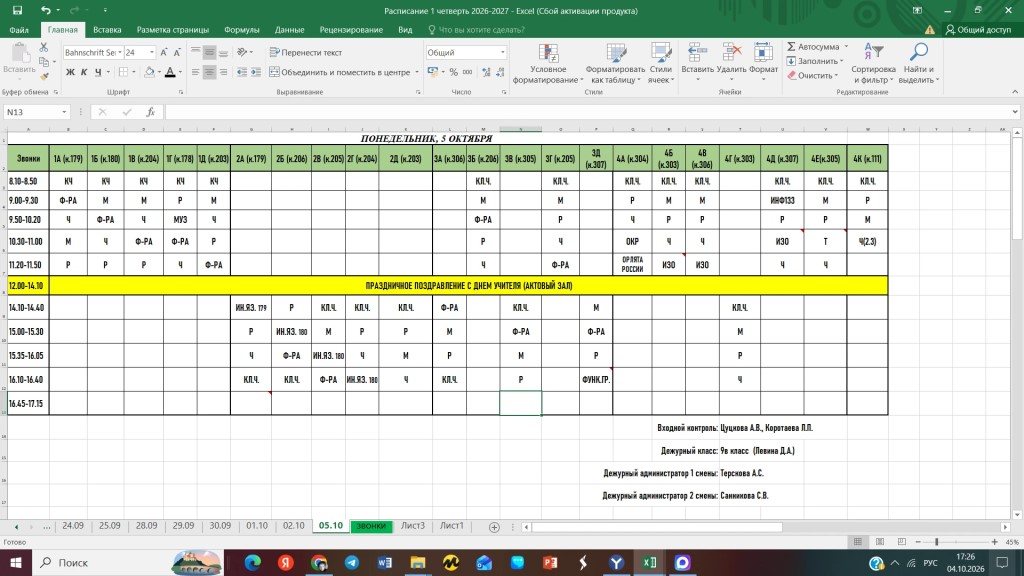Image resolution: width=1024 pixels, height=576 pixels.
Task: Apply percent style to the cell
Action: point(453,72)
